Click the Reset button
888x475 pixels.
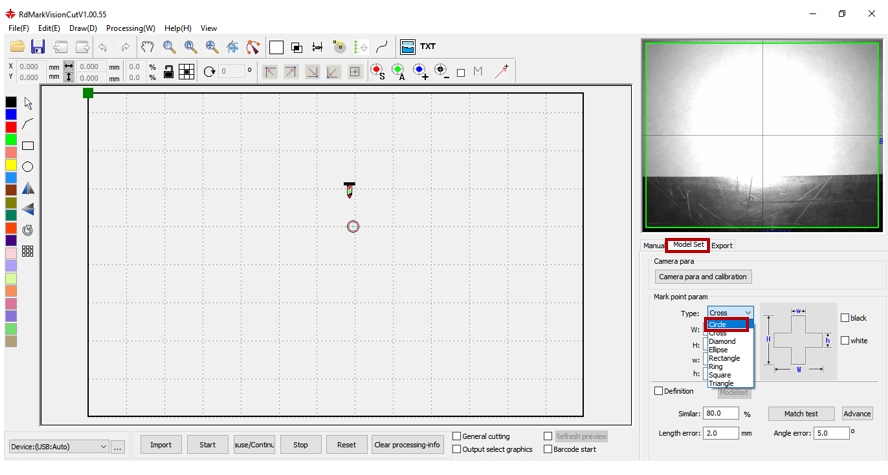(x=347, y=444)
